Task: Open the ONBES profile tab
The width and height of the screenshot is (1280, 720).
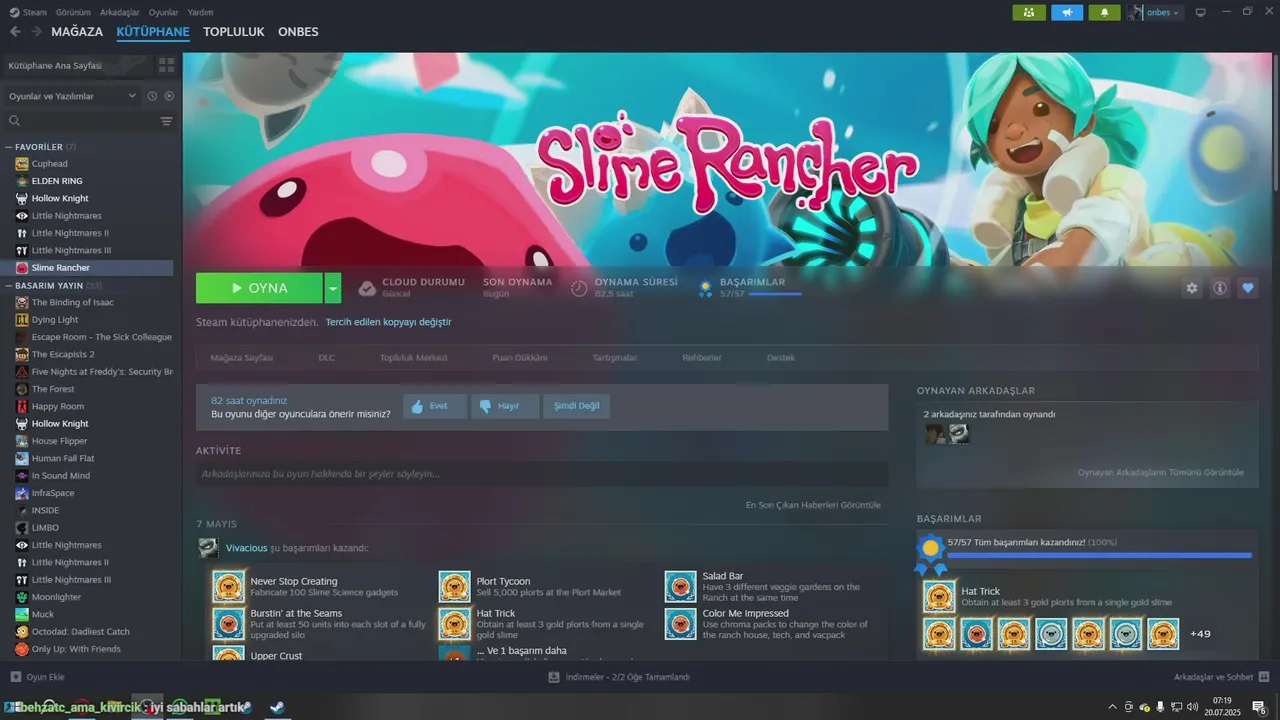Action: click(298, 32)
